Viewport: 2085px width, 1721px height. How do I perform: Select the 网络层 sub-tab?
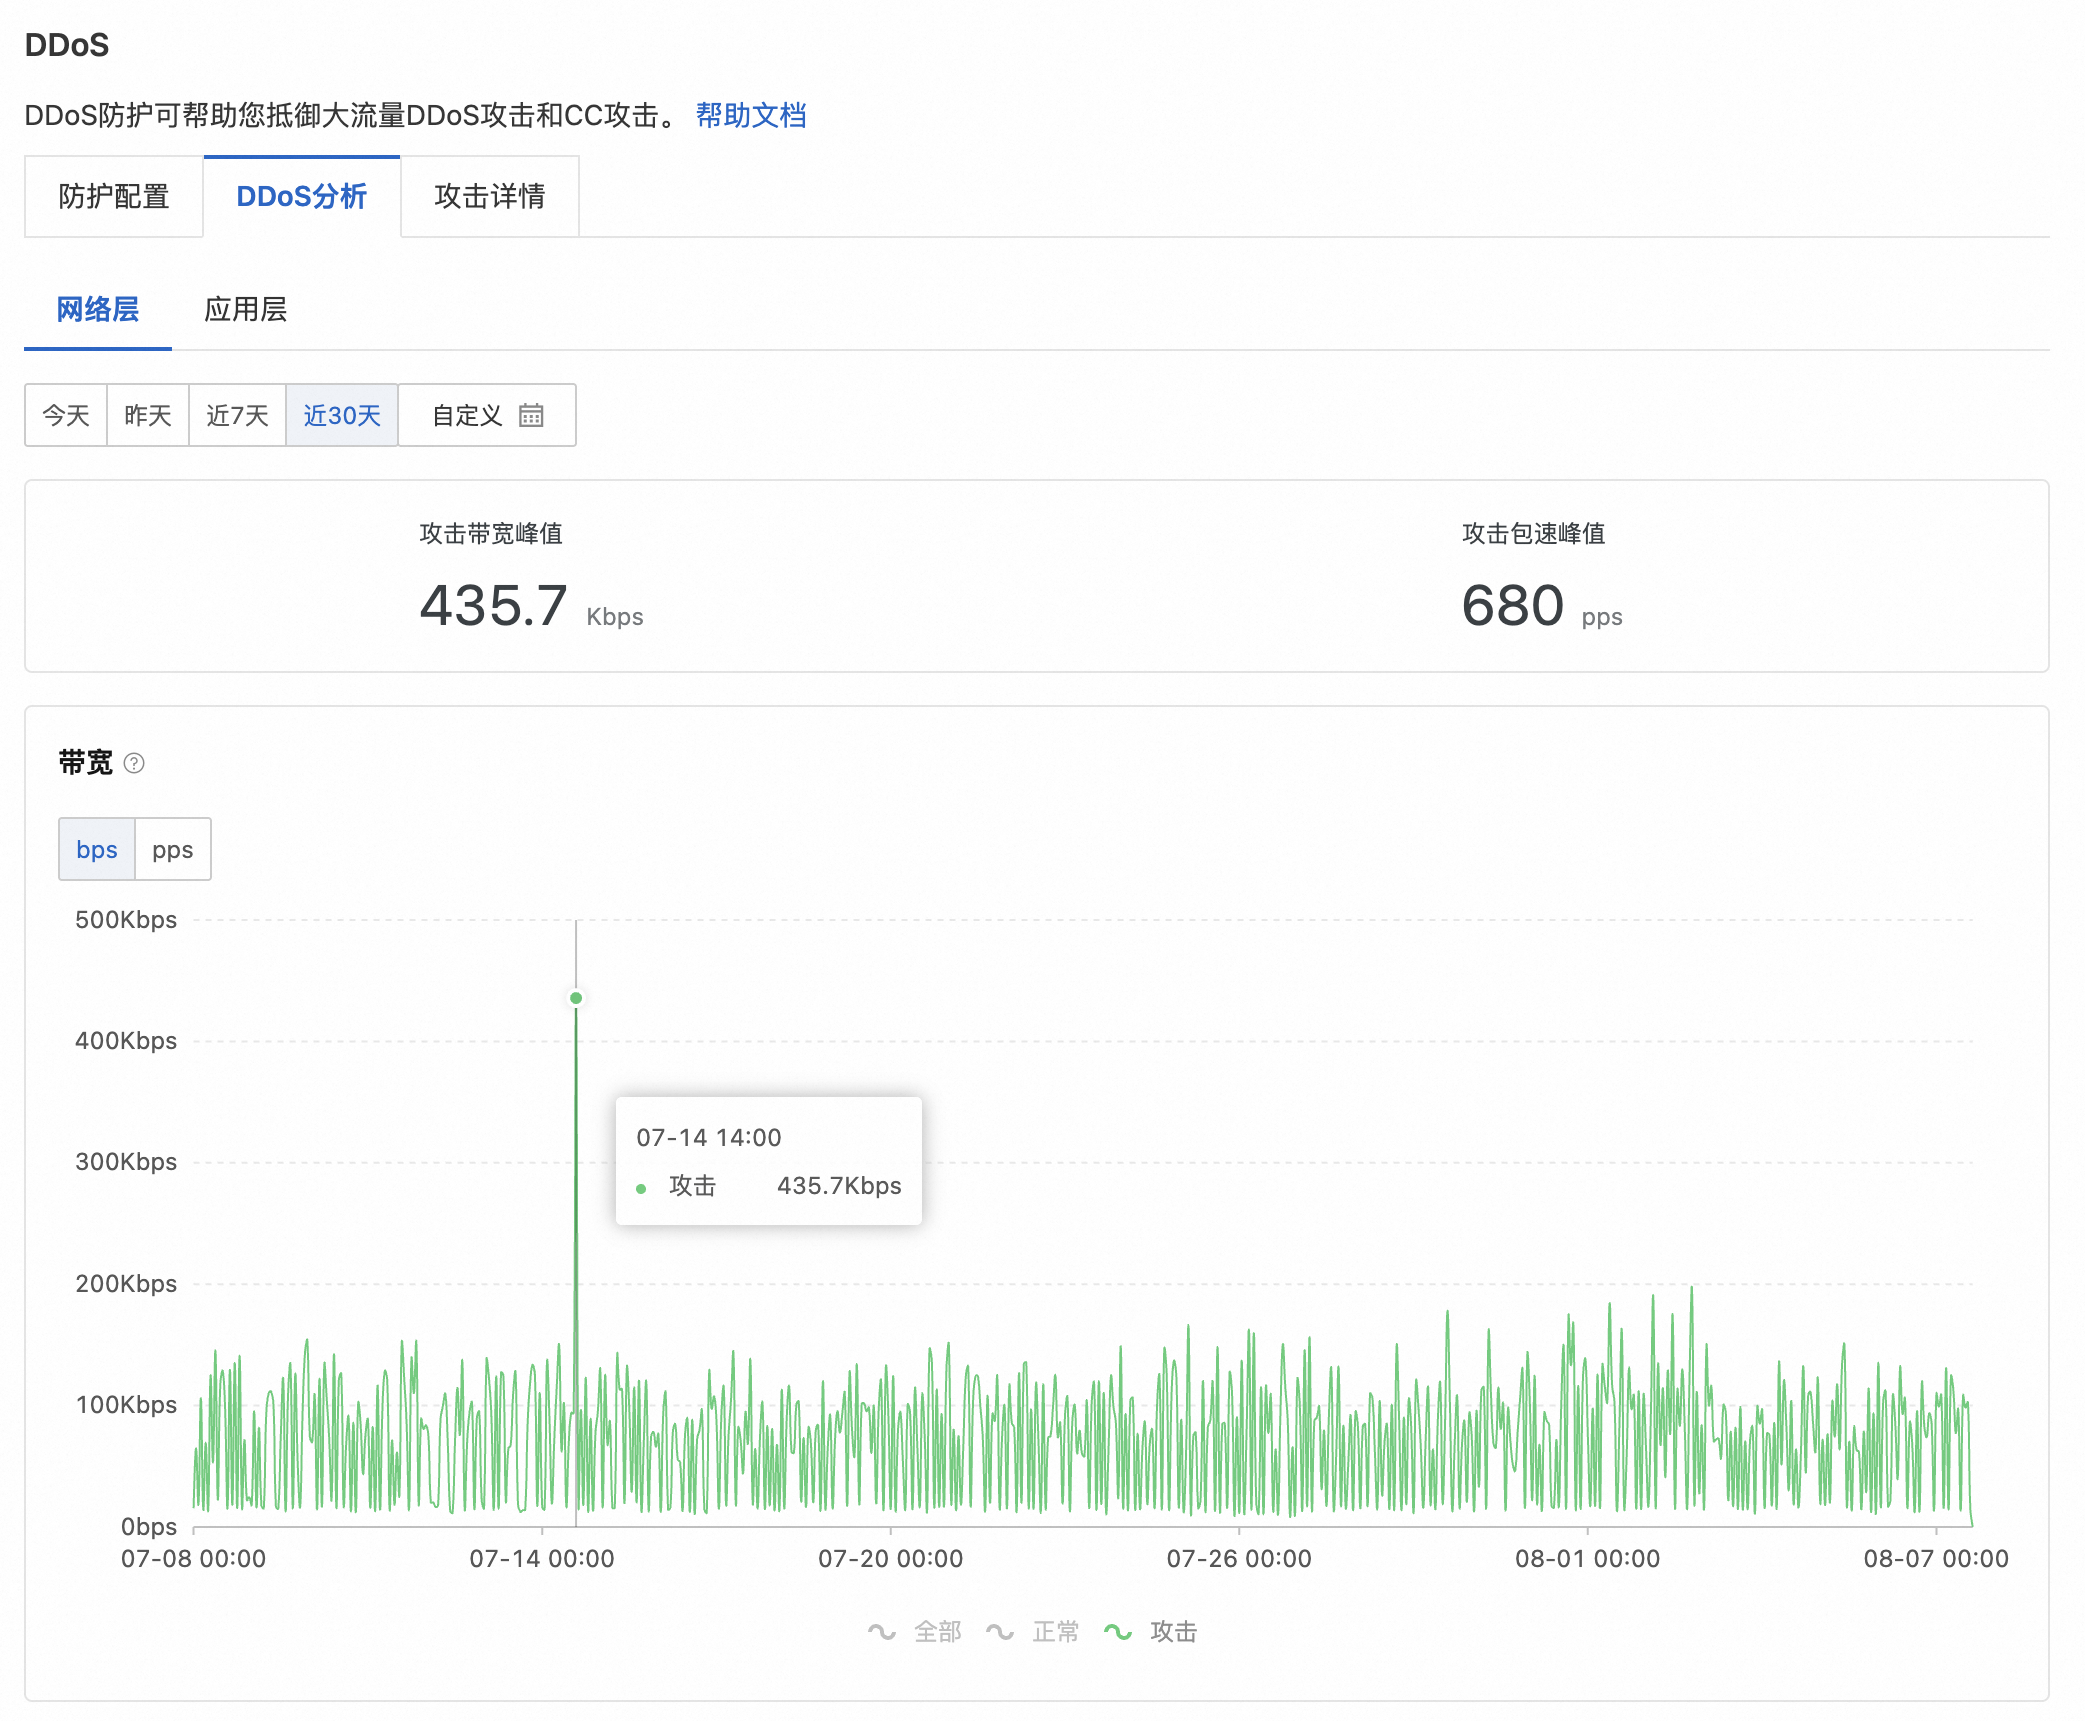[98, 309]
